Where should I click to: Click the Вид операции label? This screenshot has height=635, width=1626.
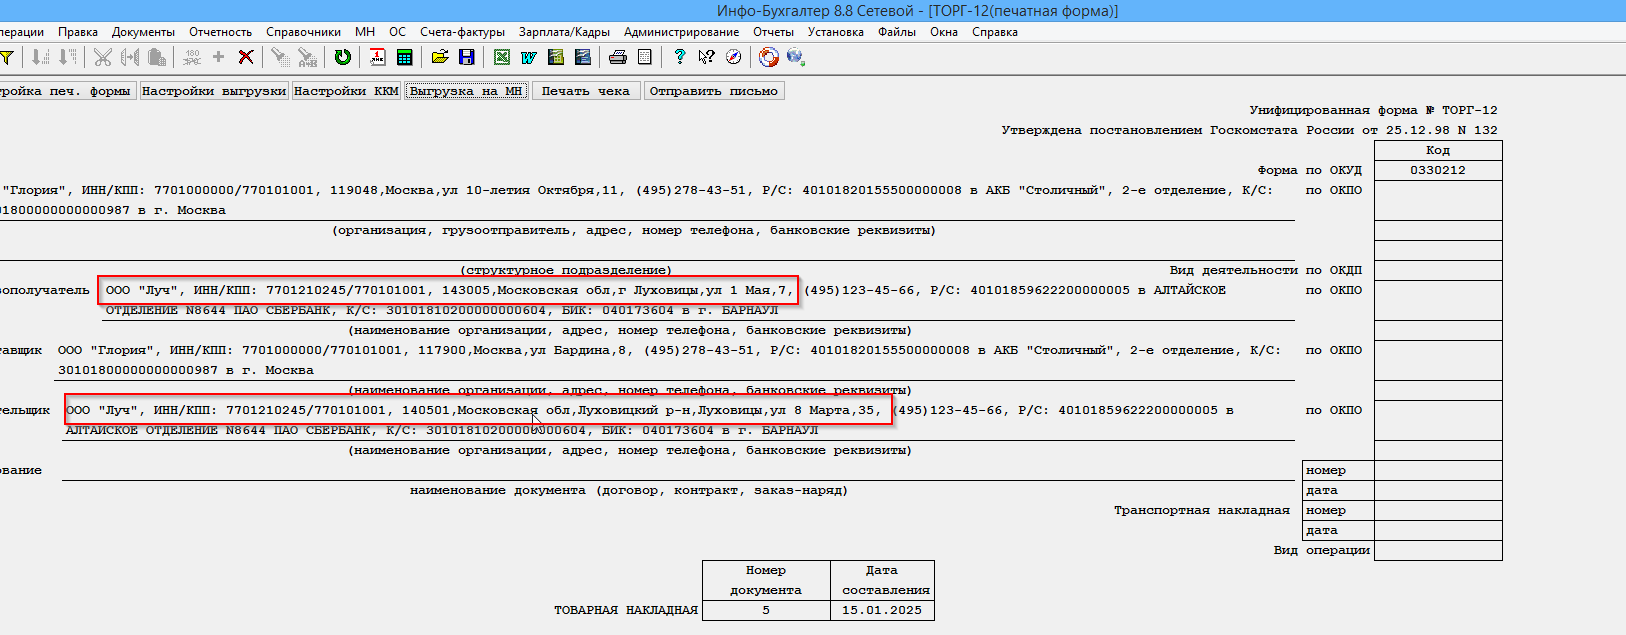coord(1322,550)
